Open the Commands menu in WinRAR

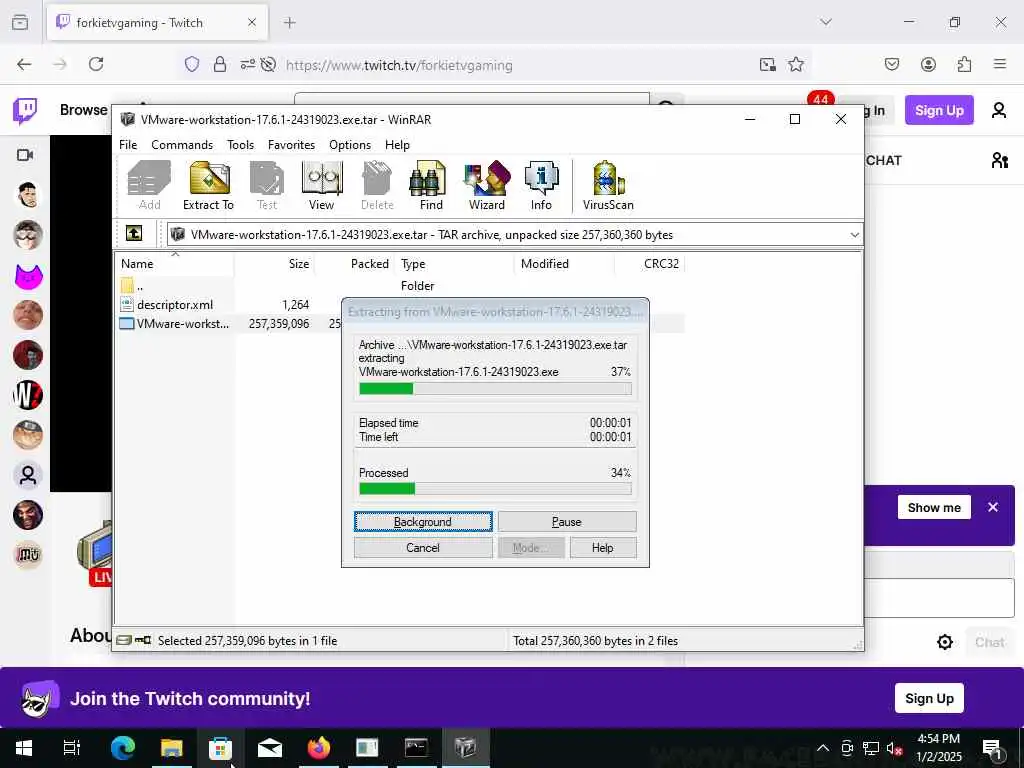[x=182, y=145]
